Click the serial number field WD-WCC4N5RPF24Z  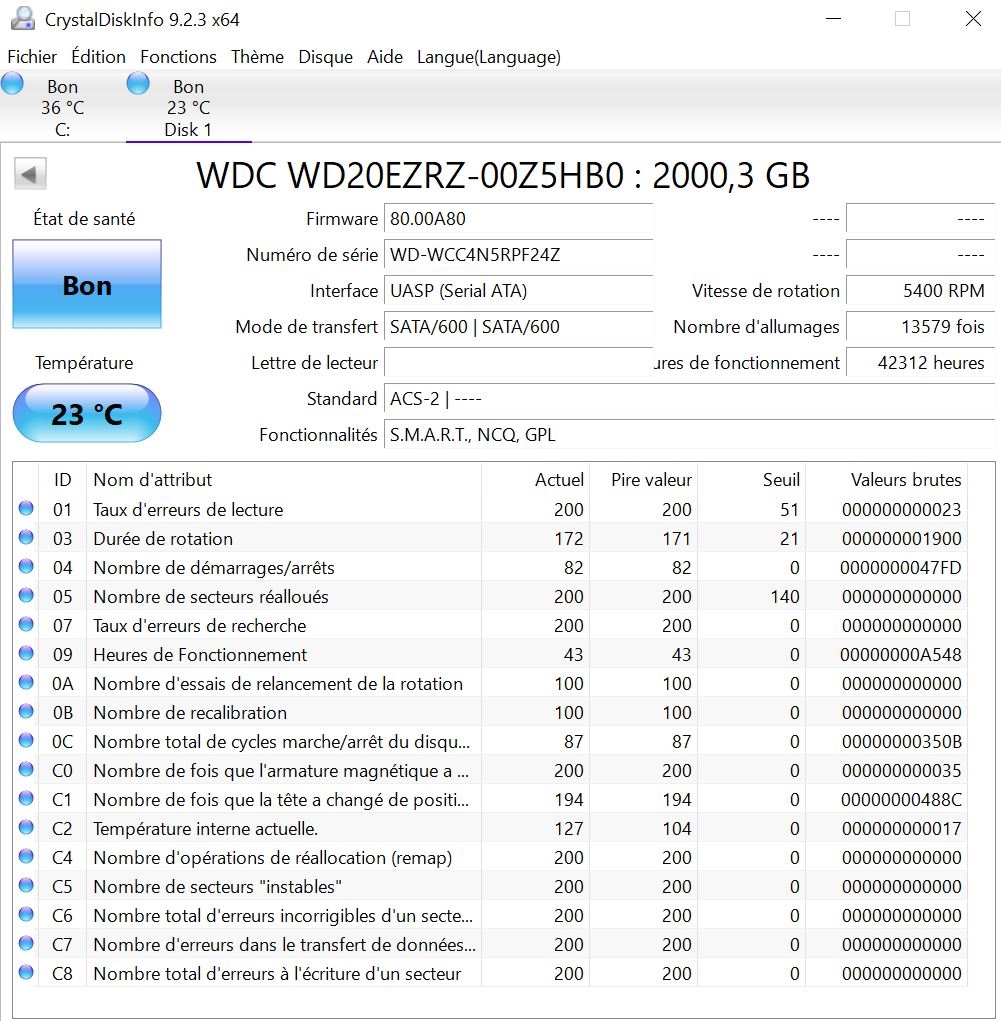518,254
